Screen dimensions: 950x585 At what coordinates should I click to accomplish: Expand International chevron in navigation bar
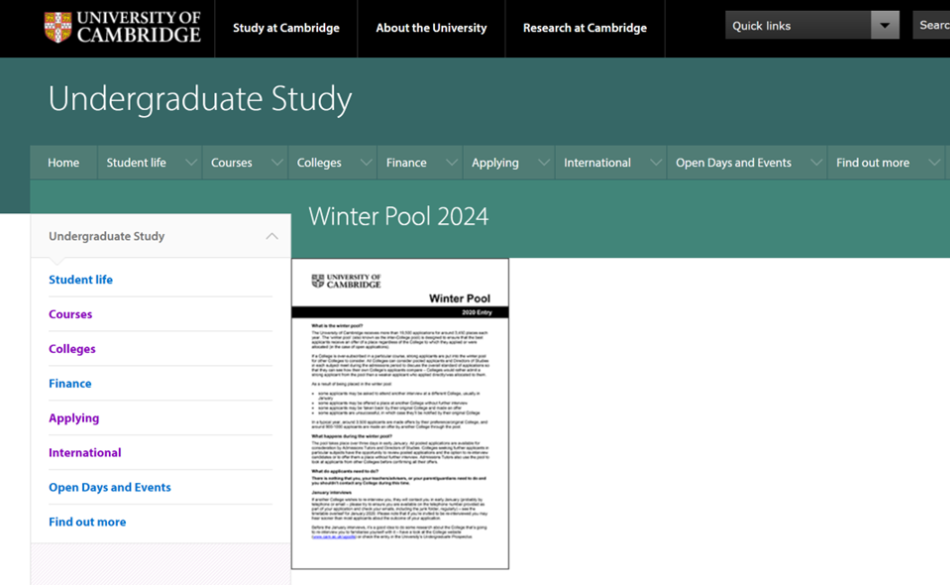(656, 162)
